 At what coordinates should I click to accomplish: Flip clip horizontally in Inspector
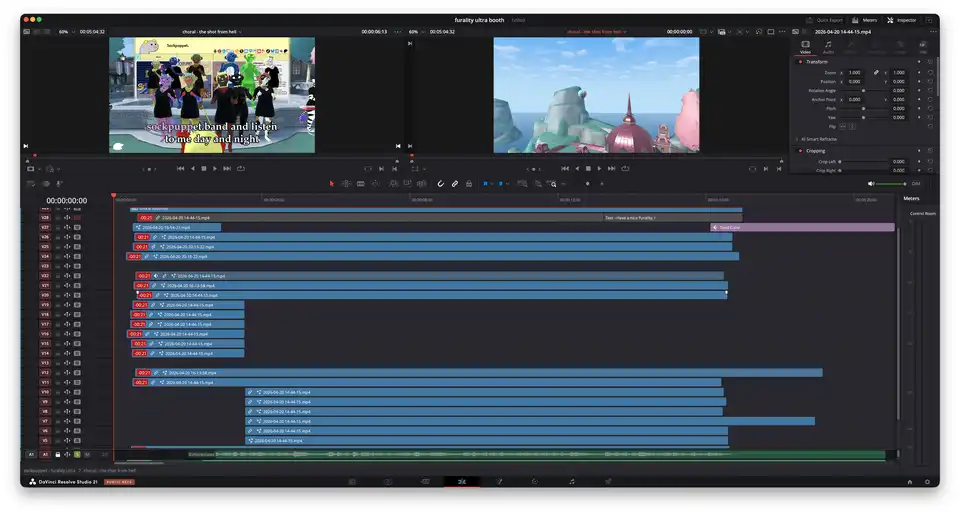[x=842, y=126]
